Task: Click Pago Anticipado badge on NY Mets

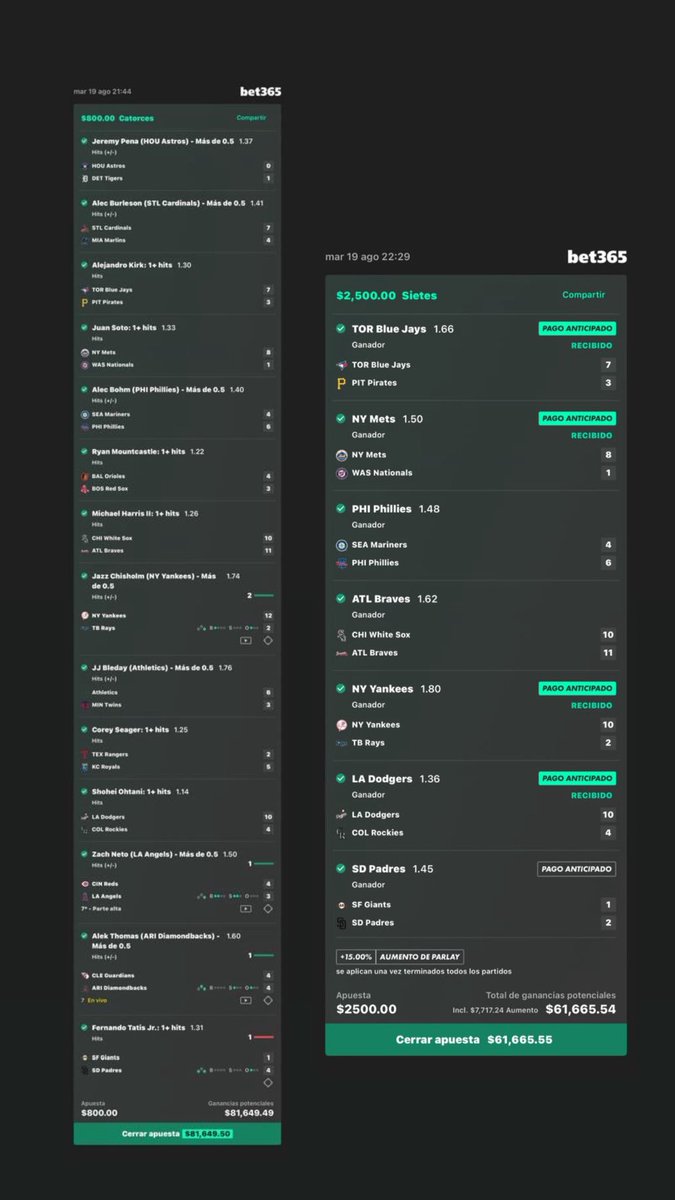Action: 577,418
